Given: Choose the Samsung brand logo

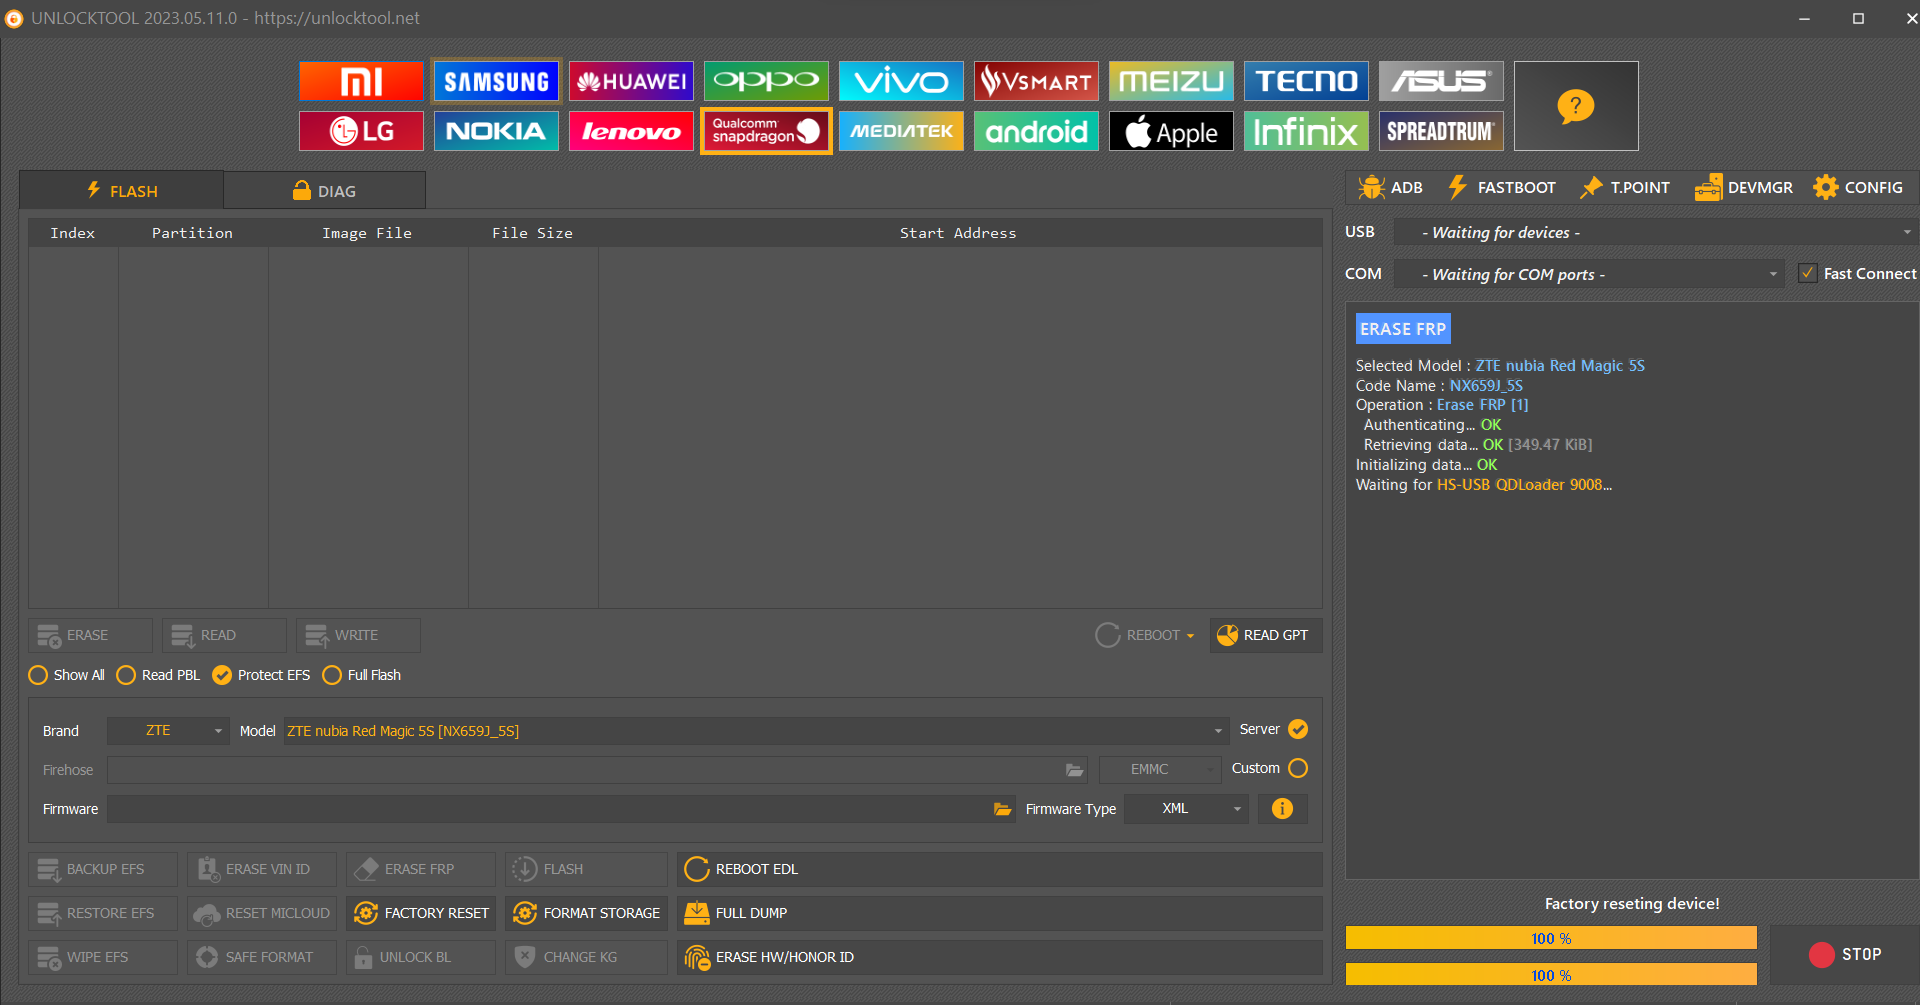Looking at the screenshot, I should [496, 81].
